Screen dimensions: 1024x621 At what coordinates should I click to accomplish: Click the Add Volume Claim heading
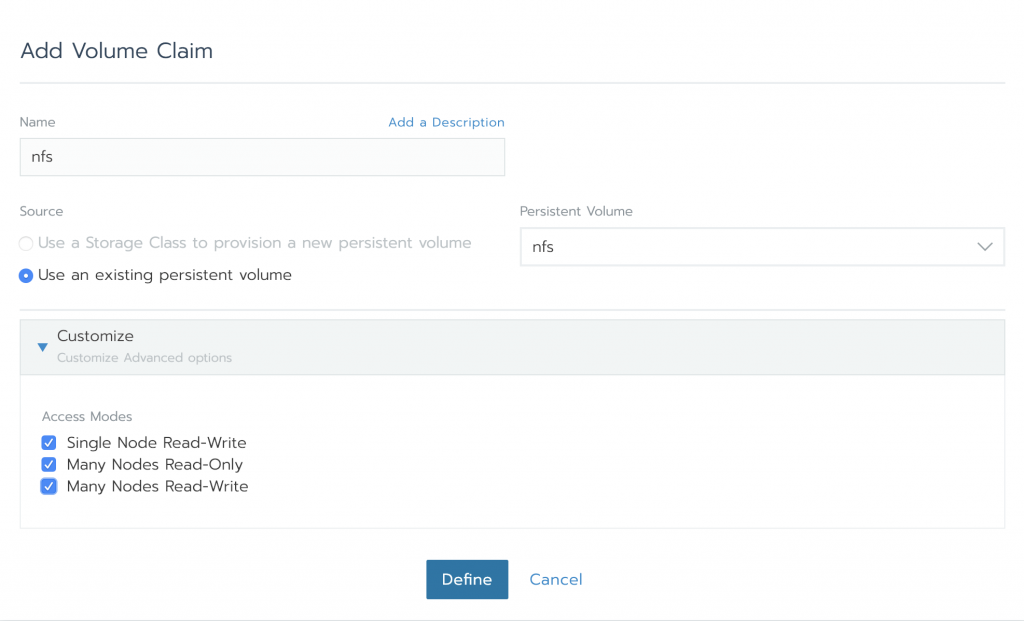click(117, 51)
